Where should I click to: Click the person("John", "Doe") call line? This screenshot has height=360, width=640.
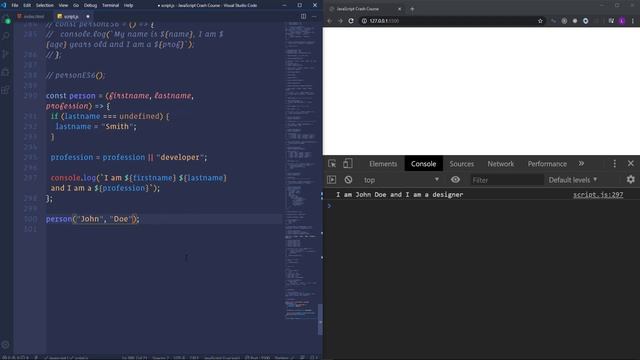pos(93,219)
